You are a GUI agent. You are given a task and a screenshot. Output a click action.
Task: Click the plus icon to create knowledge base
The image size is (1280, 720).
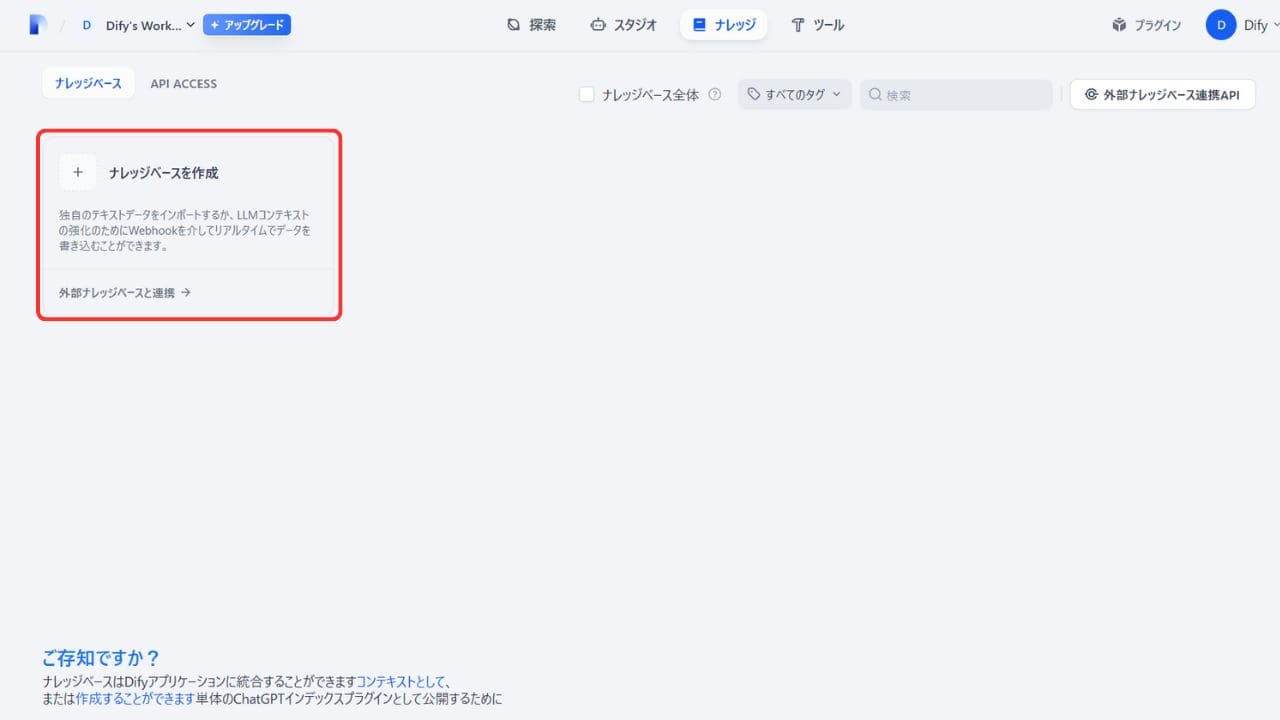(x=78, y=172)
